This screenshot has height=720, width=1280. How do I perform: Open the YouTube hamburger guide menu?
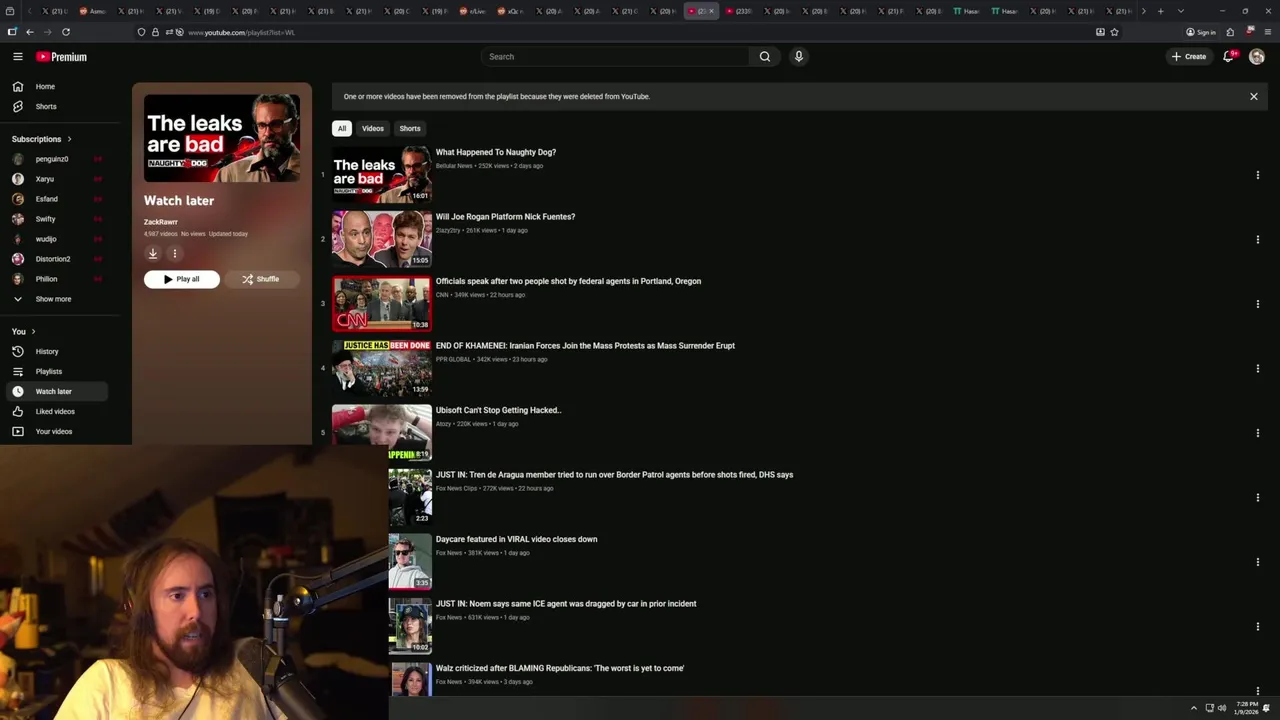tap(18, 57)
